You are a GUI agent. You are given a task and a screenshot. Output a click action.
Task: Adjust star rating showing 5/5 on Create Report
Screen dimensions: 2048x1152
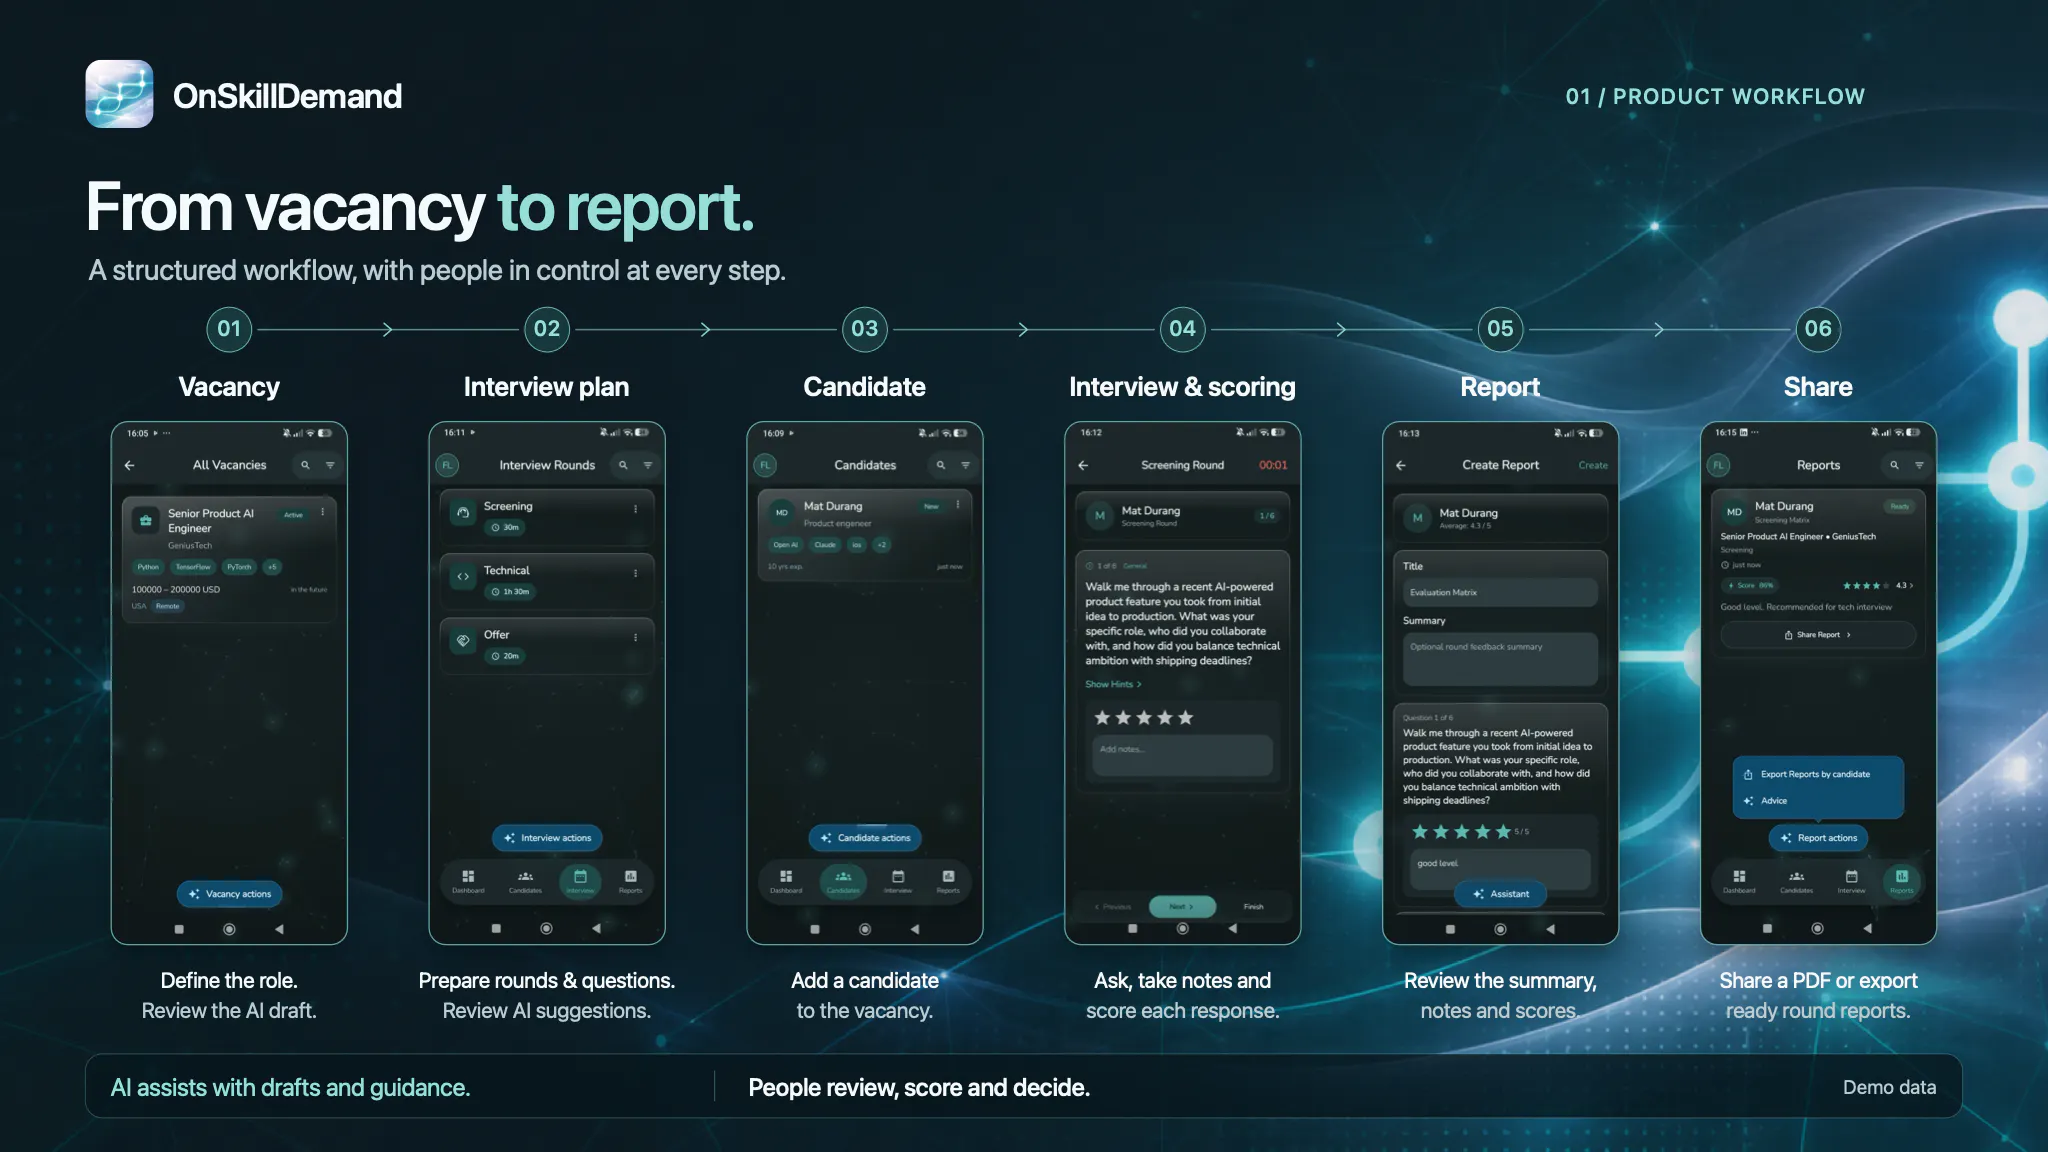tap(1461, 832)
